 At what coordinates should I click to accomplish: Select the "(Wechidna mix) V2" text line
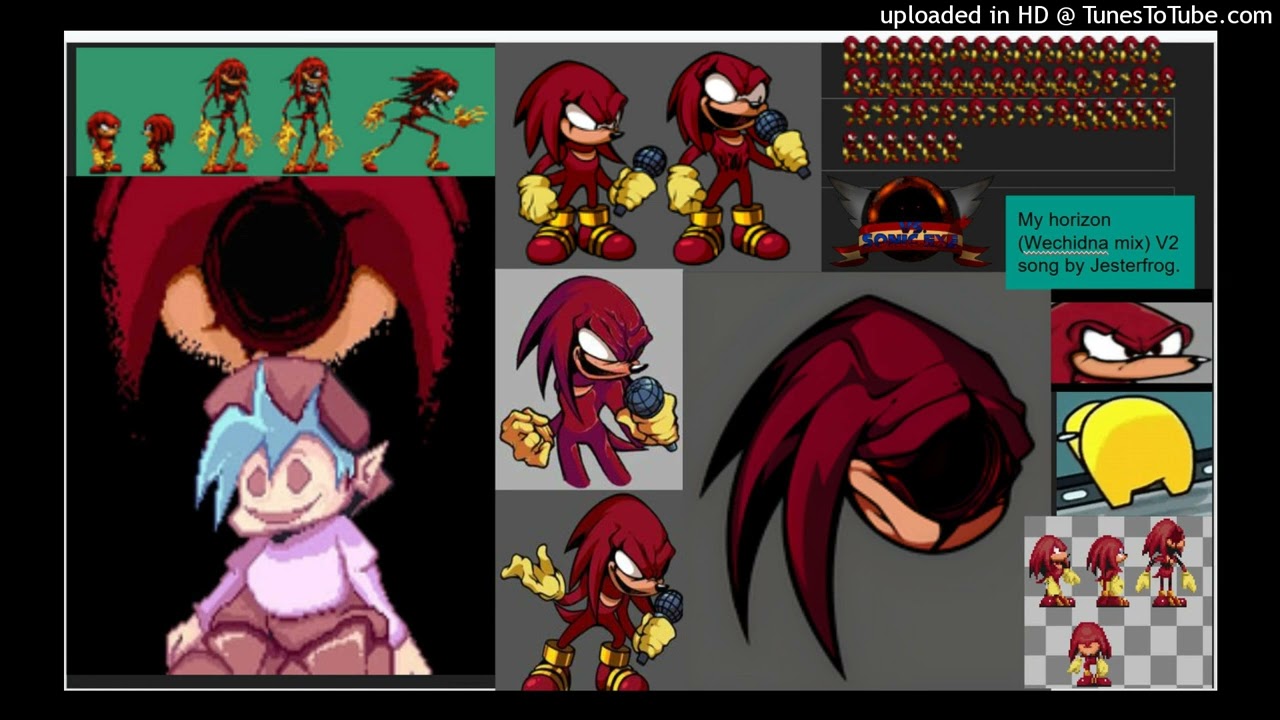tap(1098, 243)
